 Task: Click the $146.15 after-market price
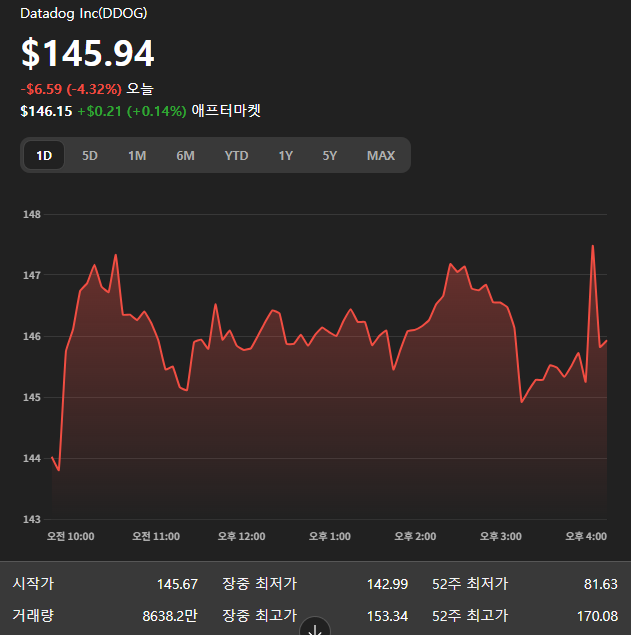[x=46, y=111]
